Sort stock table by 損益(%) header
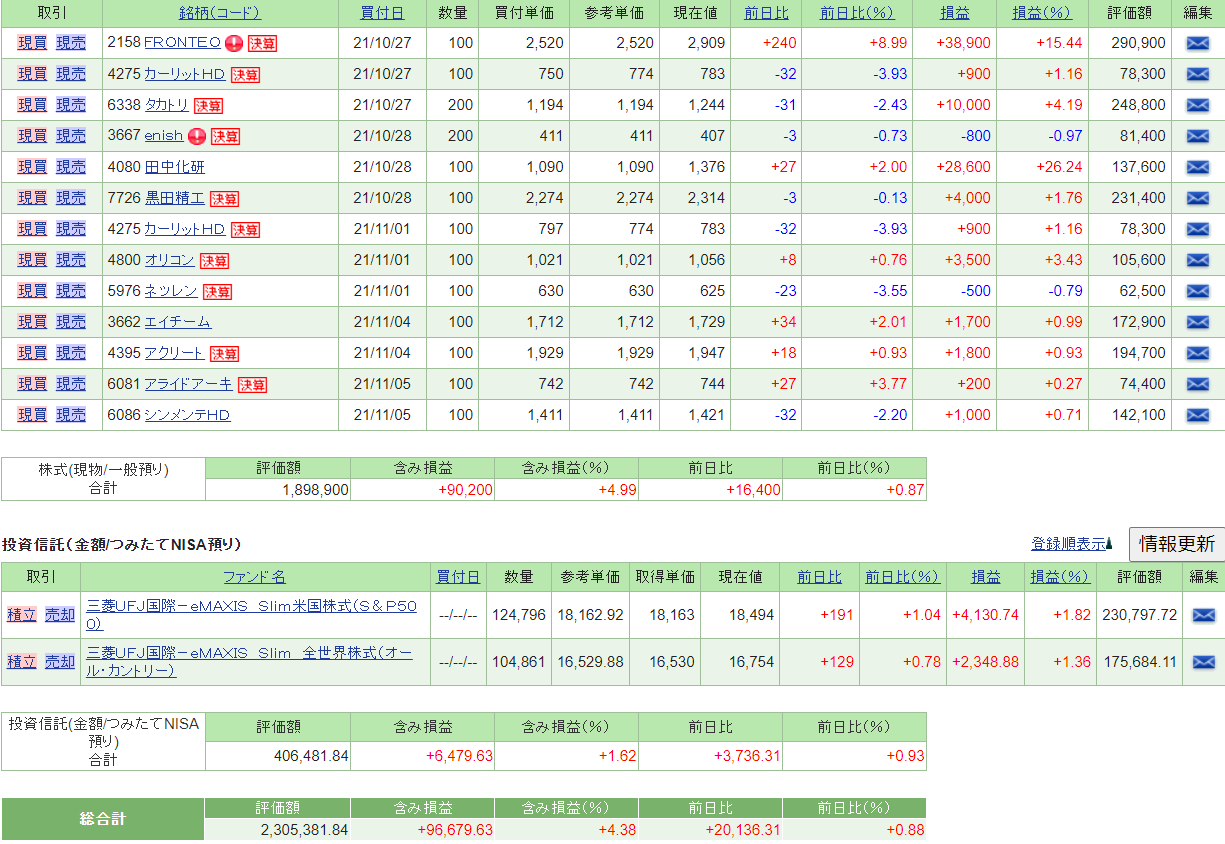1225x844 pixels. pyautogui.click(x=1041, y=13)
